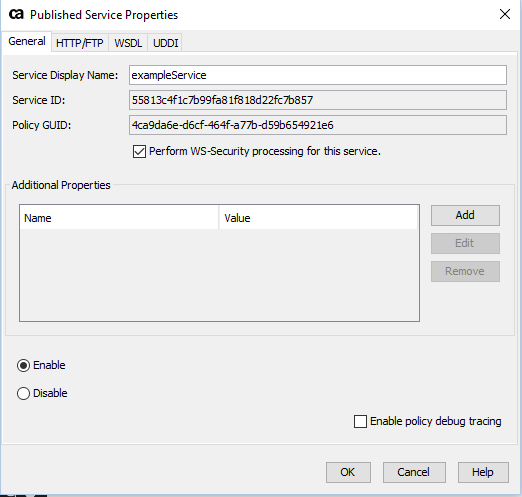Image resolution: width=522 pixels, height=497 pixels.
Task: Click the Policy GUID field
Action: (318, 125)
